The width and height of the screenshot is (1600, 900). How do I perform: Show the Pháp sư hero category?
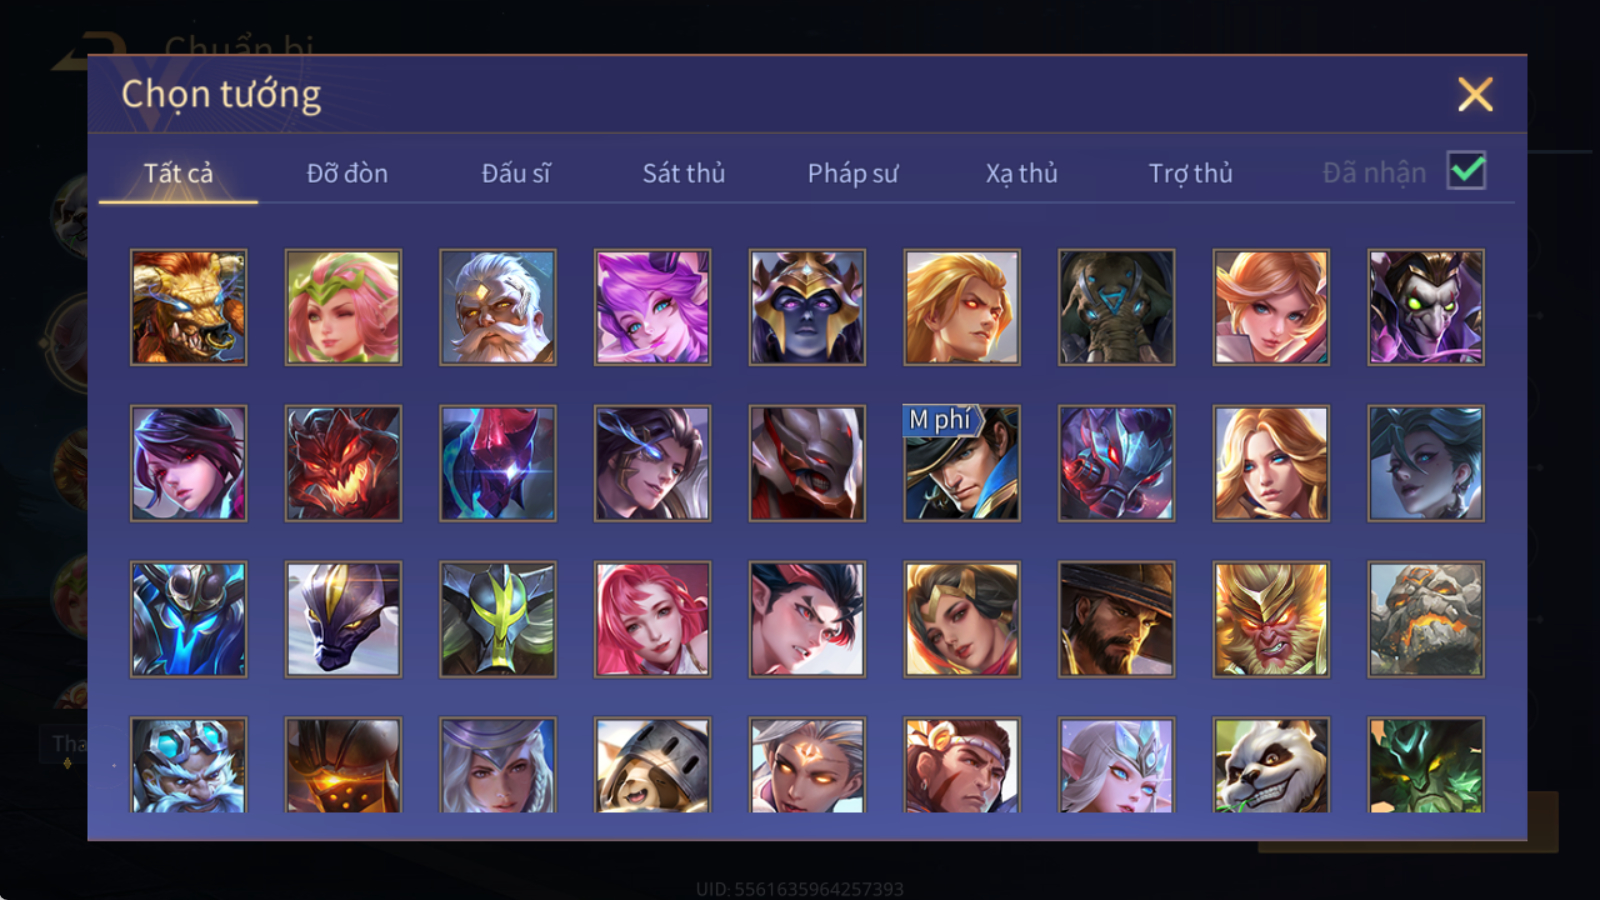853,173
